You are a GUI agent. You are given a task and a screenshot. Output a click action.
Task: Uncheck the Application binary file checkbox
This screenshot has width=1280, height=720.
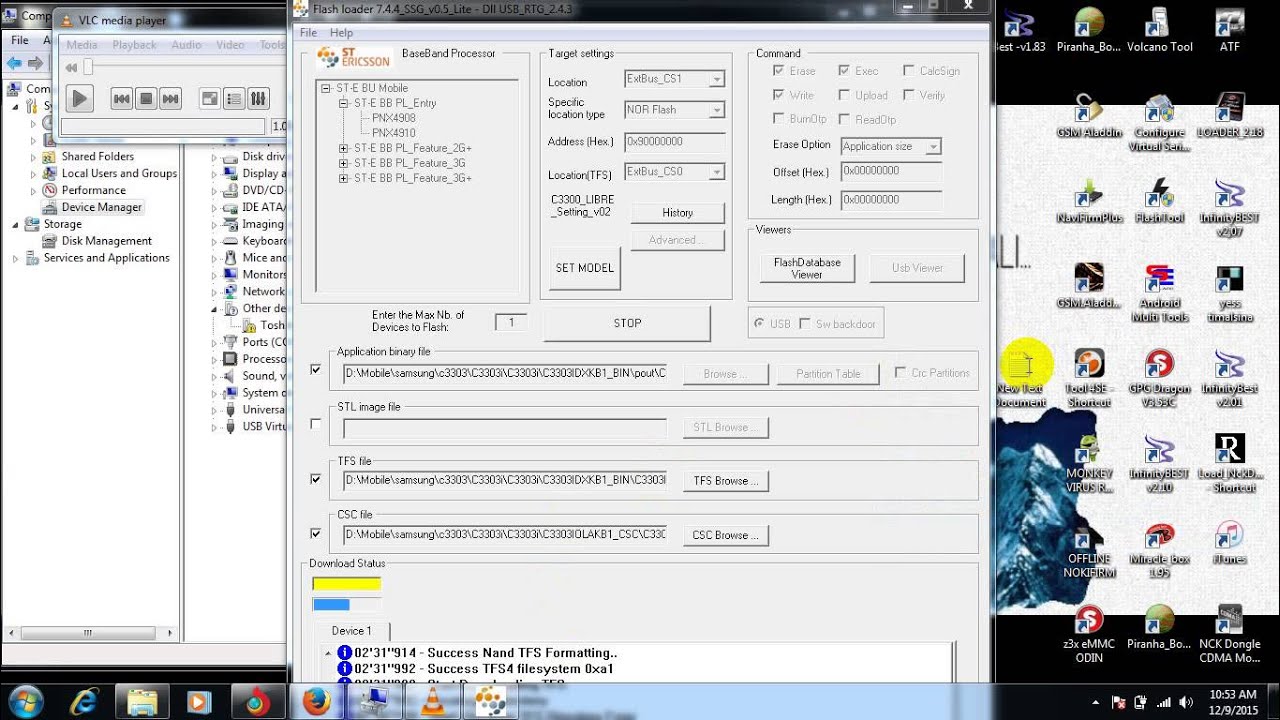(x=316, y=370)
